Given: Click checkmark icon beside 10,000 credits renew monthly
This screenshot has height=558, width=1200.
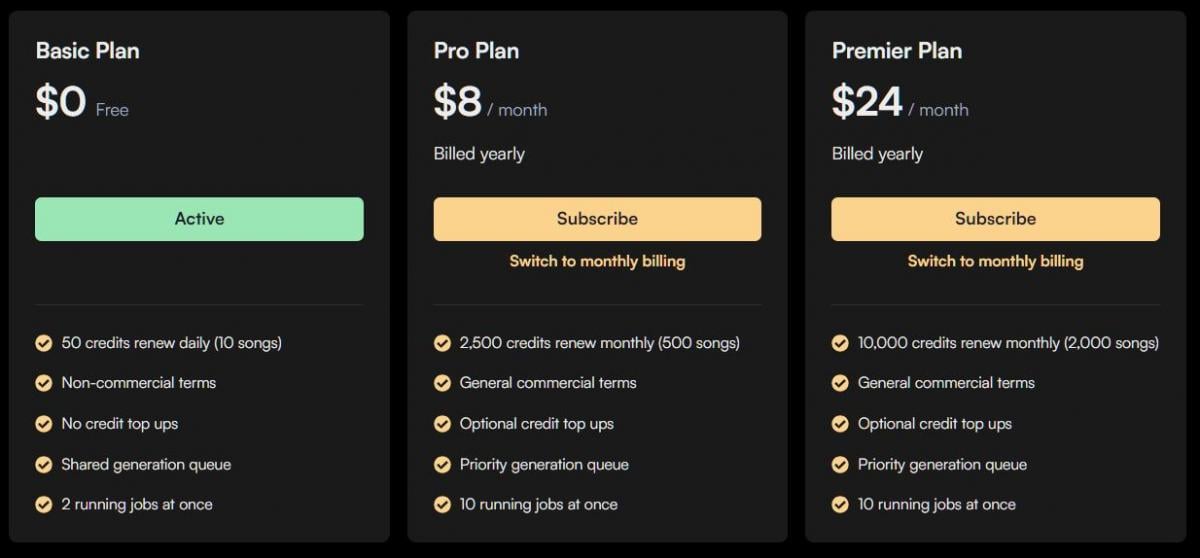Looking at the screenshot, I should (x=840, y=343).
